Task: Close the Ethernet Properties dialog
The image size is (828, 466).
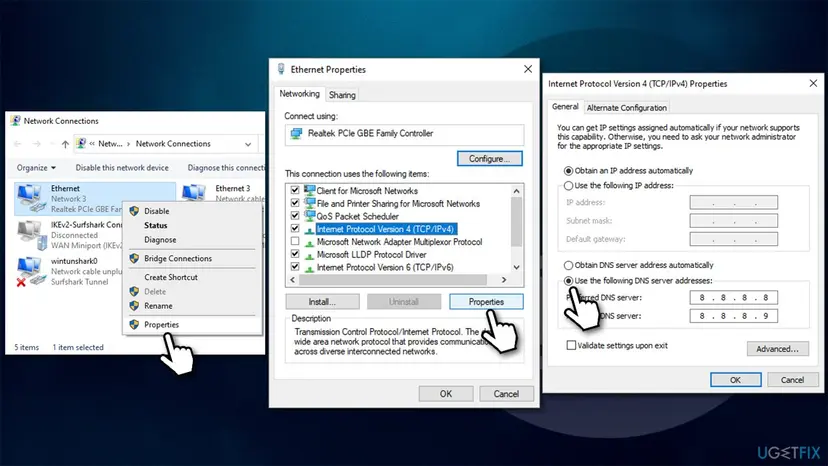Action: [x=528, y=69]
